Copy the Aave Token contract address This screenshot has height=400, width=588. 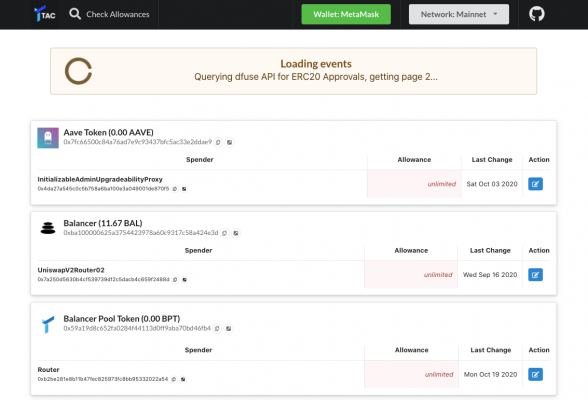point(218,142)
